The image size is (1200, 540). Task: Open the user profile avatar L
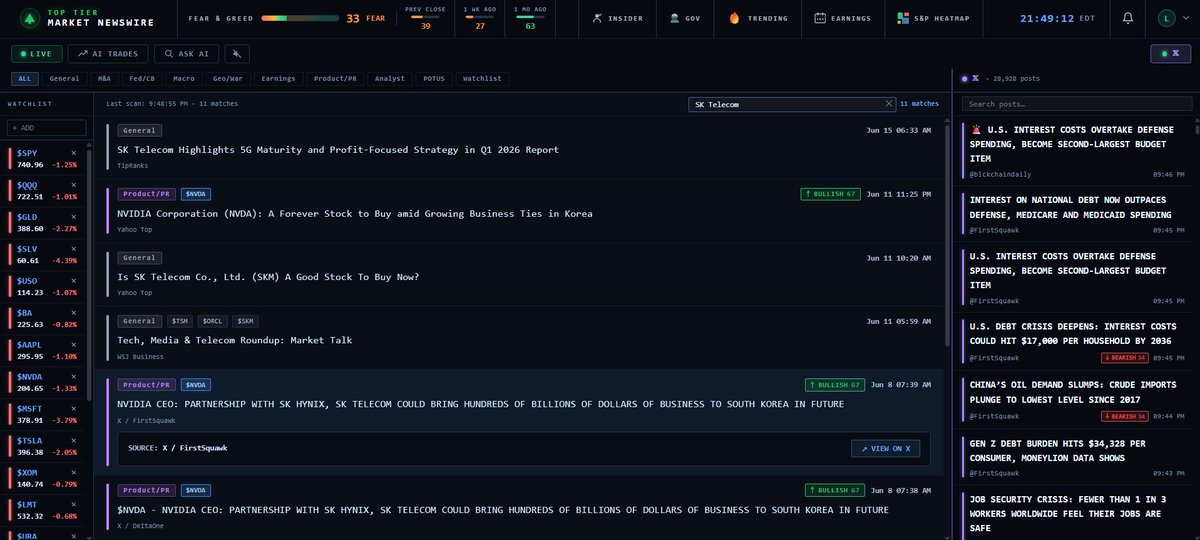point(1167,18)
